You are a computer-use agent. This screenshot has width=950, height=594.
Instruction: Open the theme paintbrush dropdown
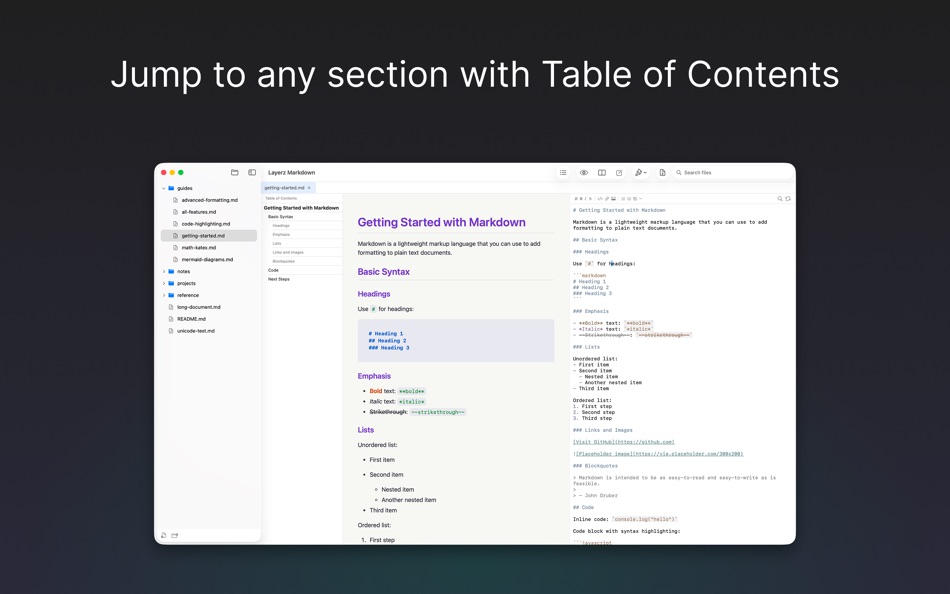[640, 173]
